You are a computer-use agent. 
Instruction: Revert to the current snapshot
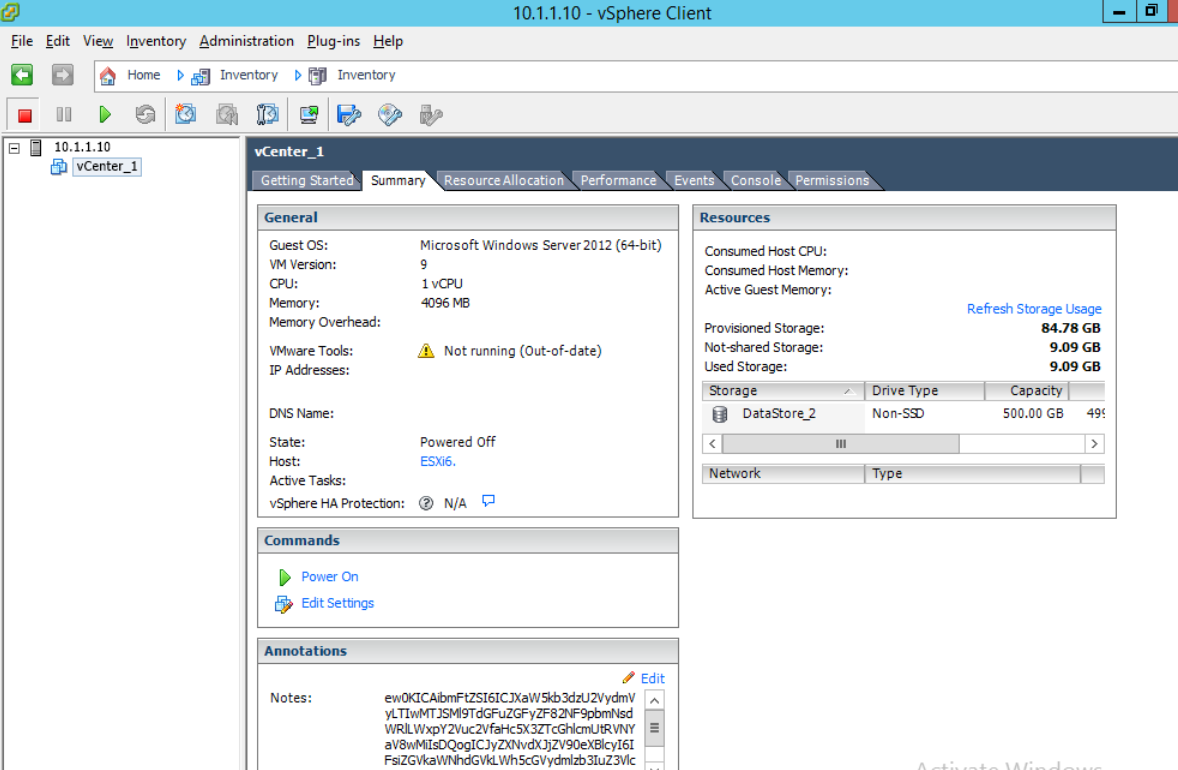click(227, 114)
